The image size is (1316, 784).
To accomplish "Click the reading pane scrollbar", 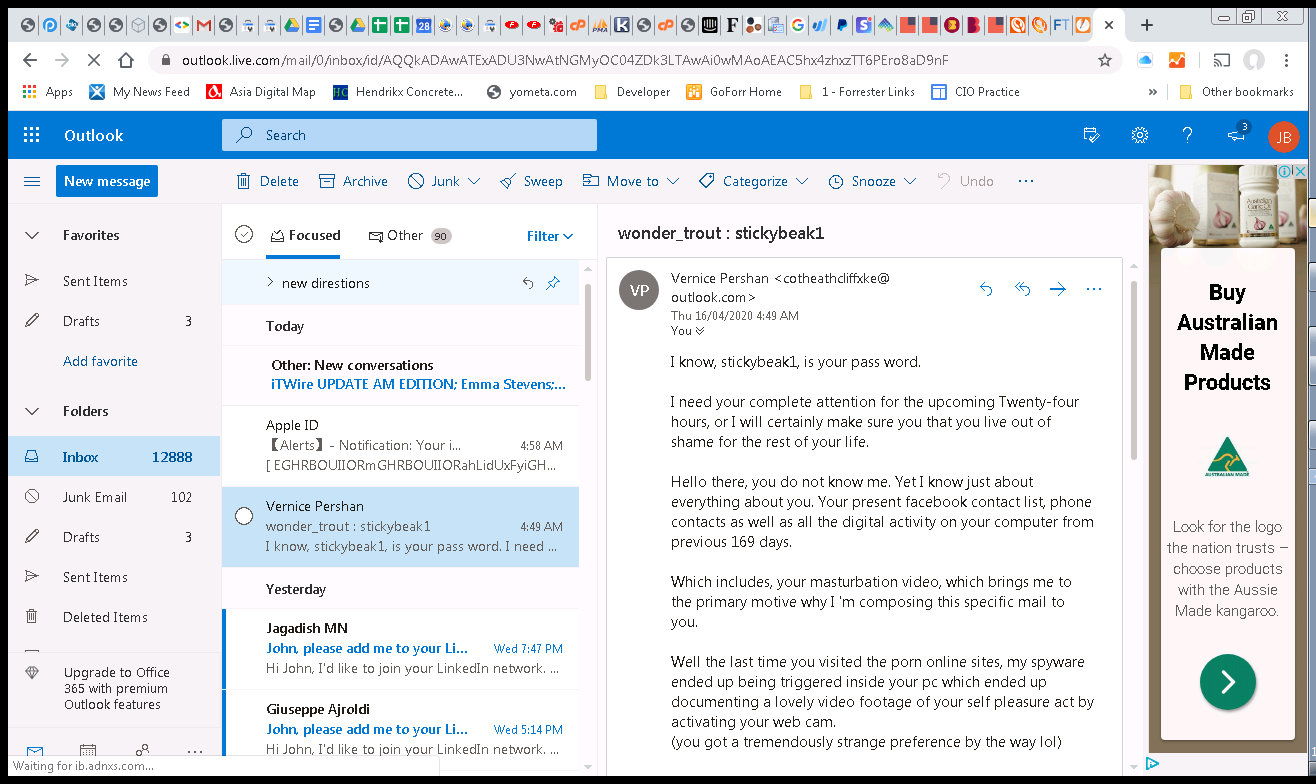I will 1133,371.
